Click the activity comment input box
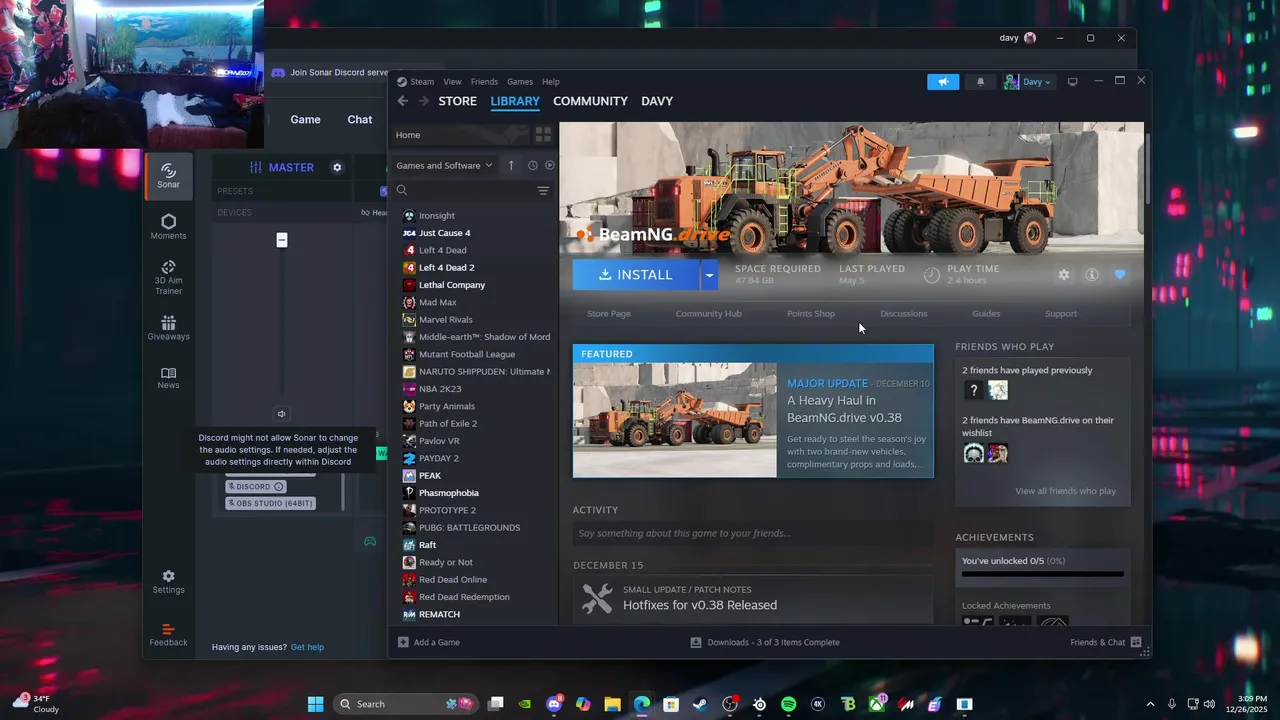Image resolution: width=1280 pixels, height=720 pixels. [x=753, y=533]
